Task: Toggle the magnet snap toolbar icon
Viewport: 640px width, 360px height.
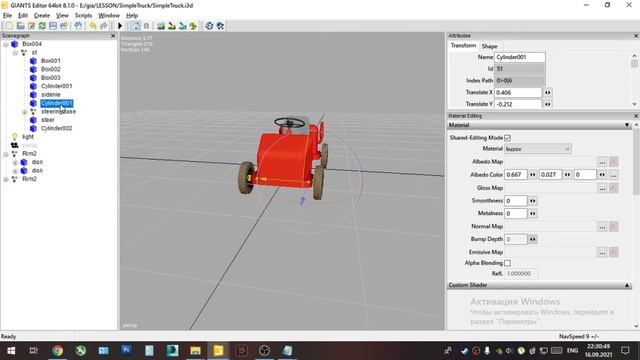Action: 146,26
